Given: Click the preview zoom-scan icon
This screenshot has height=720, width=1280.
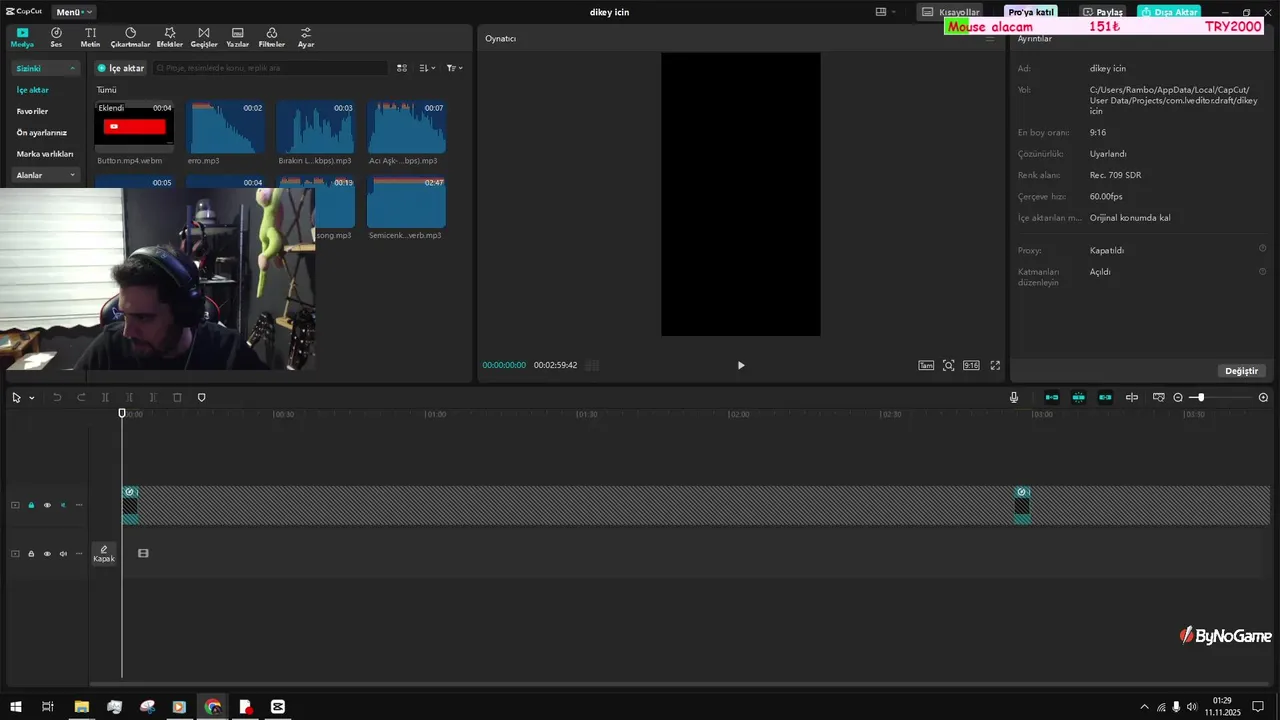Looking at the screenshot, I should click(x=949, y=365).
